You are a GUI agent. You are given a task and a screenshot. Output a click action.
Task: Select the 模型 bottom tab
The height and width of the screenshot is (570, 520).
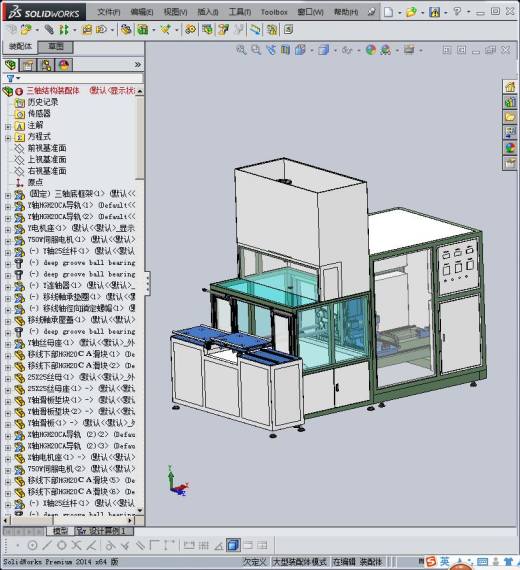tap(60, 531)
